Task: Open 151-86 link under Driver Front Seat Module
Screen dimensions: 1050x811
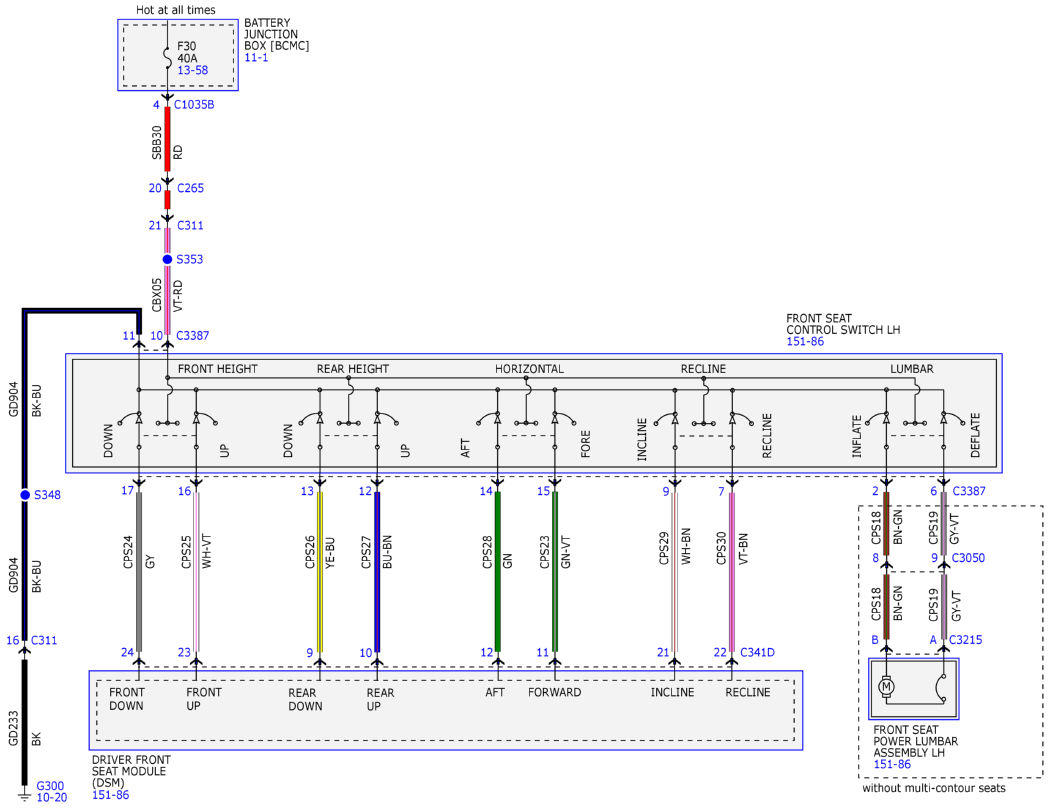Action: click(110, 795)
